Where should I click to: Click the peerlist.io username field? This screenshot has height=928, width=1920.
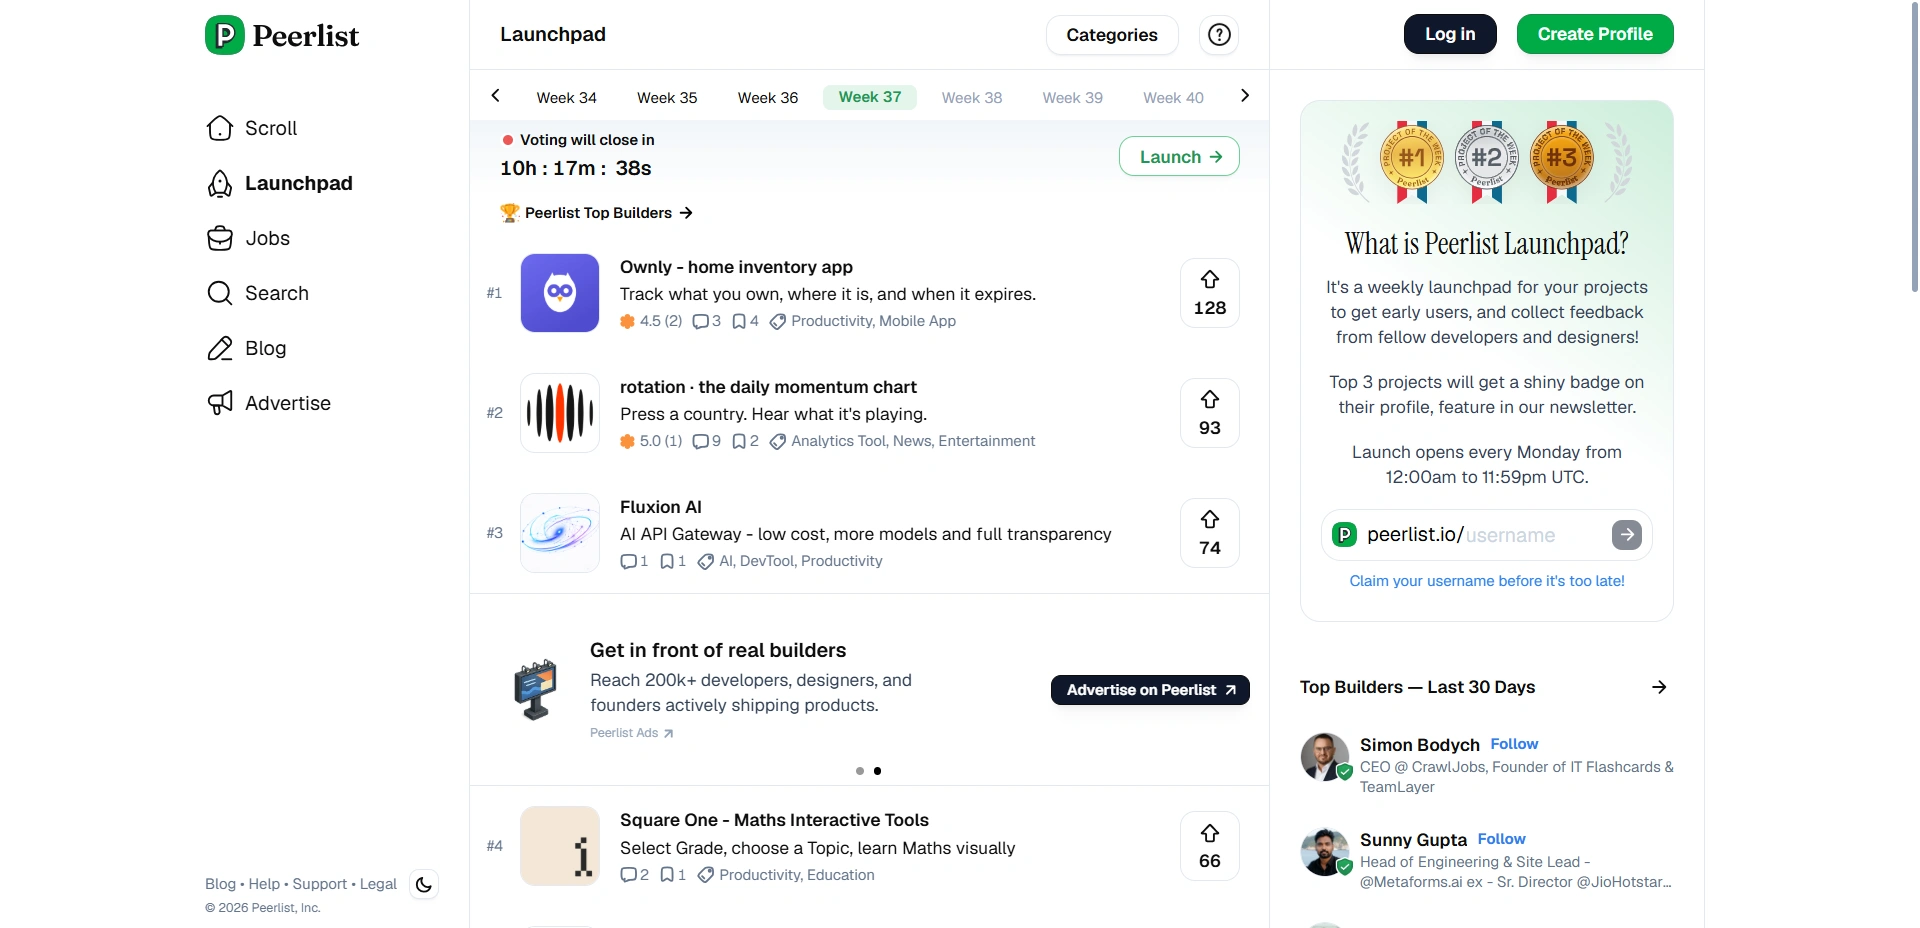(1486, 535)
